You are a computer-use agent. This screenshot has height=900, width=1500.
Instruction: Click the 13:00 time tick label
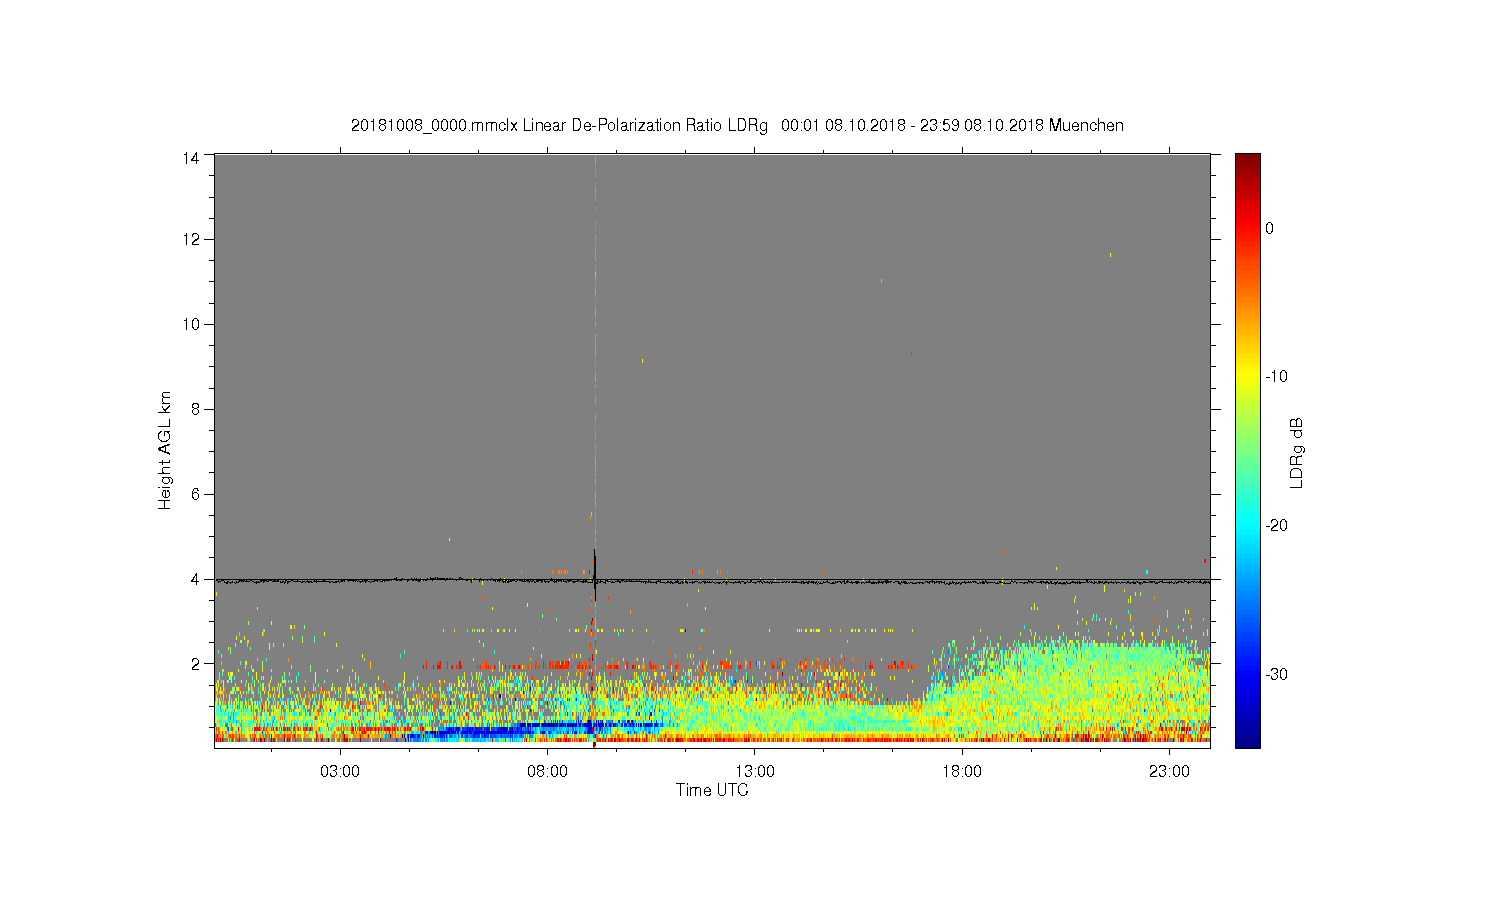[755, 772]
